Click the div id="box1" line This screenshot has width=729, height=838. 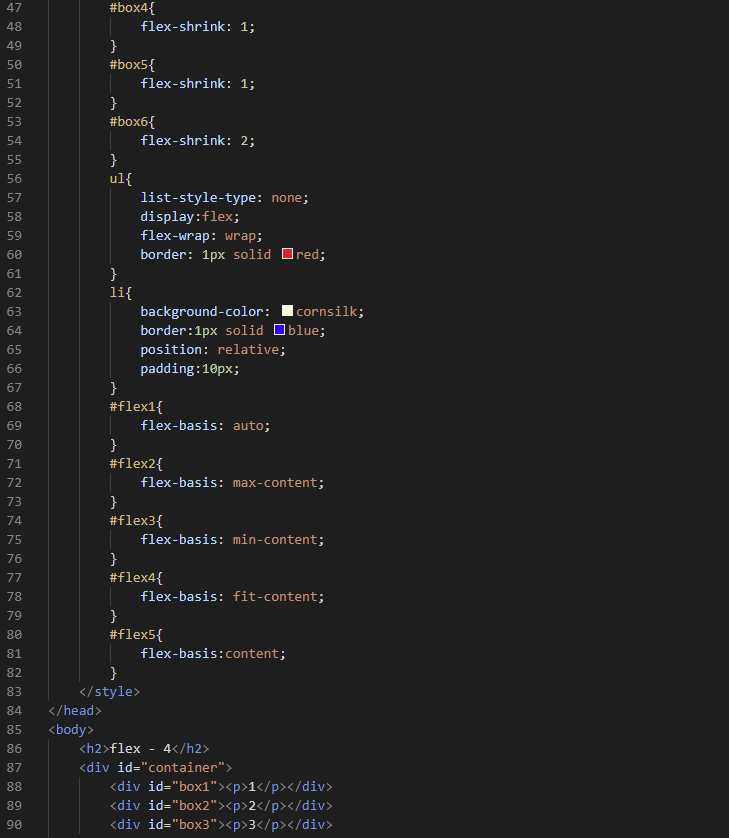click(221, 787)
